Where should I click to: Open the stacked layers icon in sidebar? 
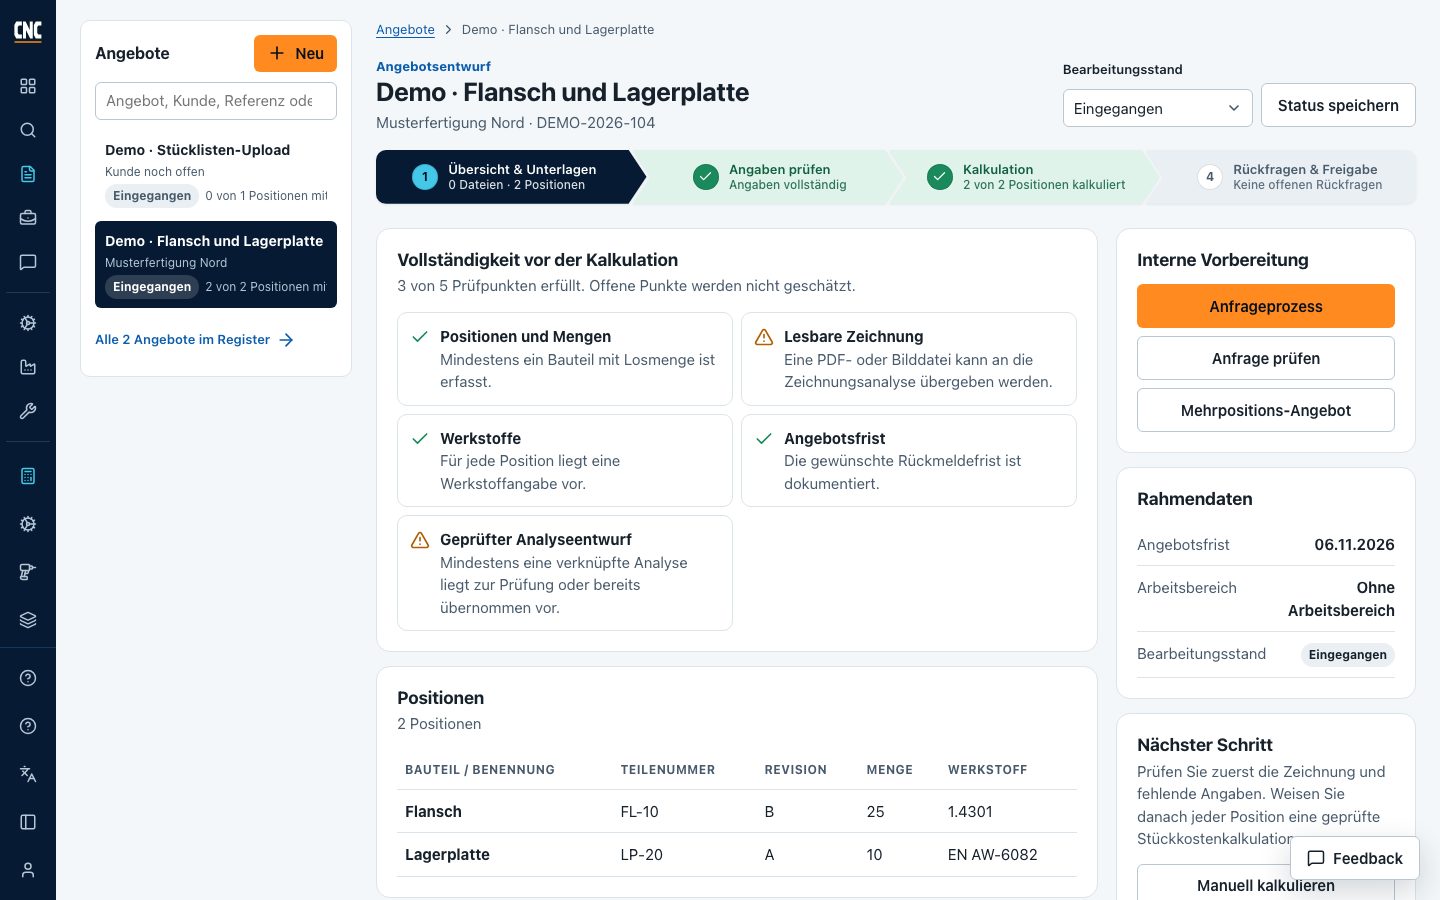28,620
